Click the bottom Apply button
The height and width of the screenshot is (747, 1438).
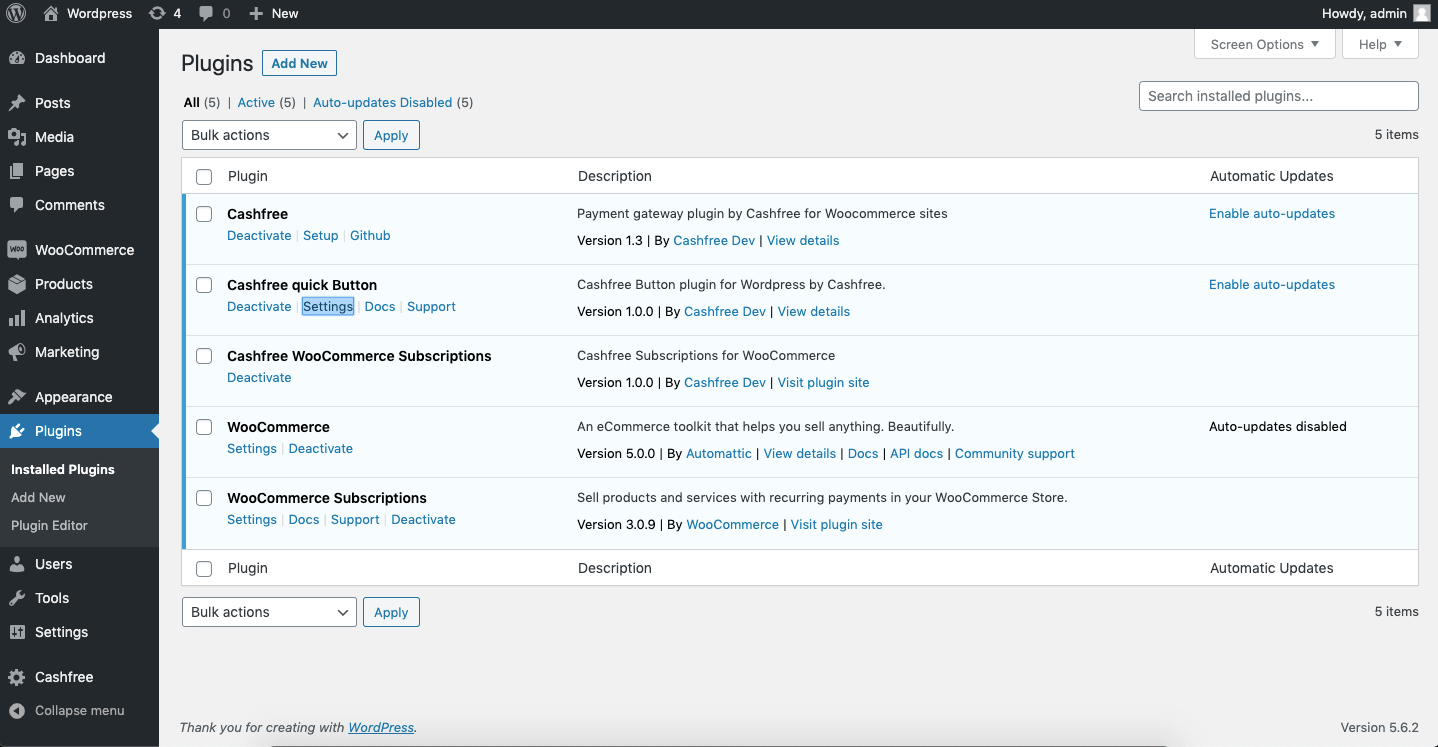pos(391,612)
